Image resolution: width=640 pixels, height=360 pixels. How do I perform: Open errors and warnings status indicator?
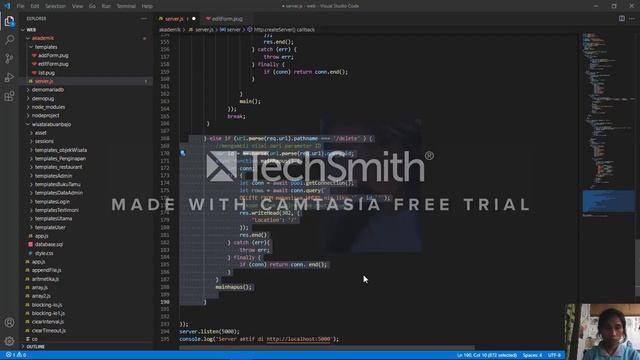click(16, 355)
